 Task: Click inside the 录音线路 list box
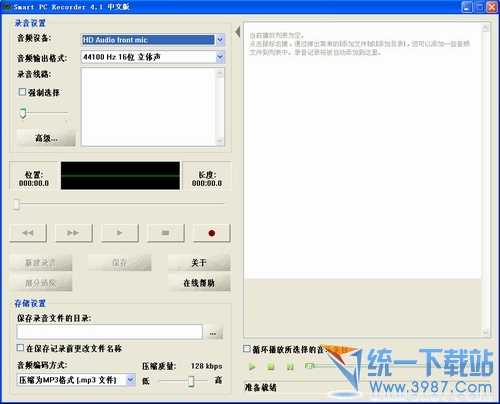click(x=148, y=107)
